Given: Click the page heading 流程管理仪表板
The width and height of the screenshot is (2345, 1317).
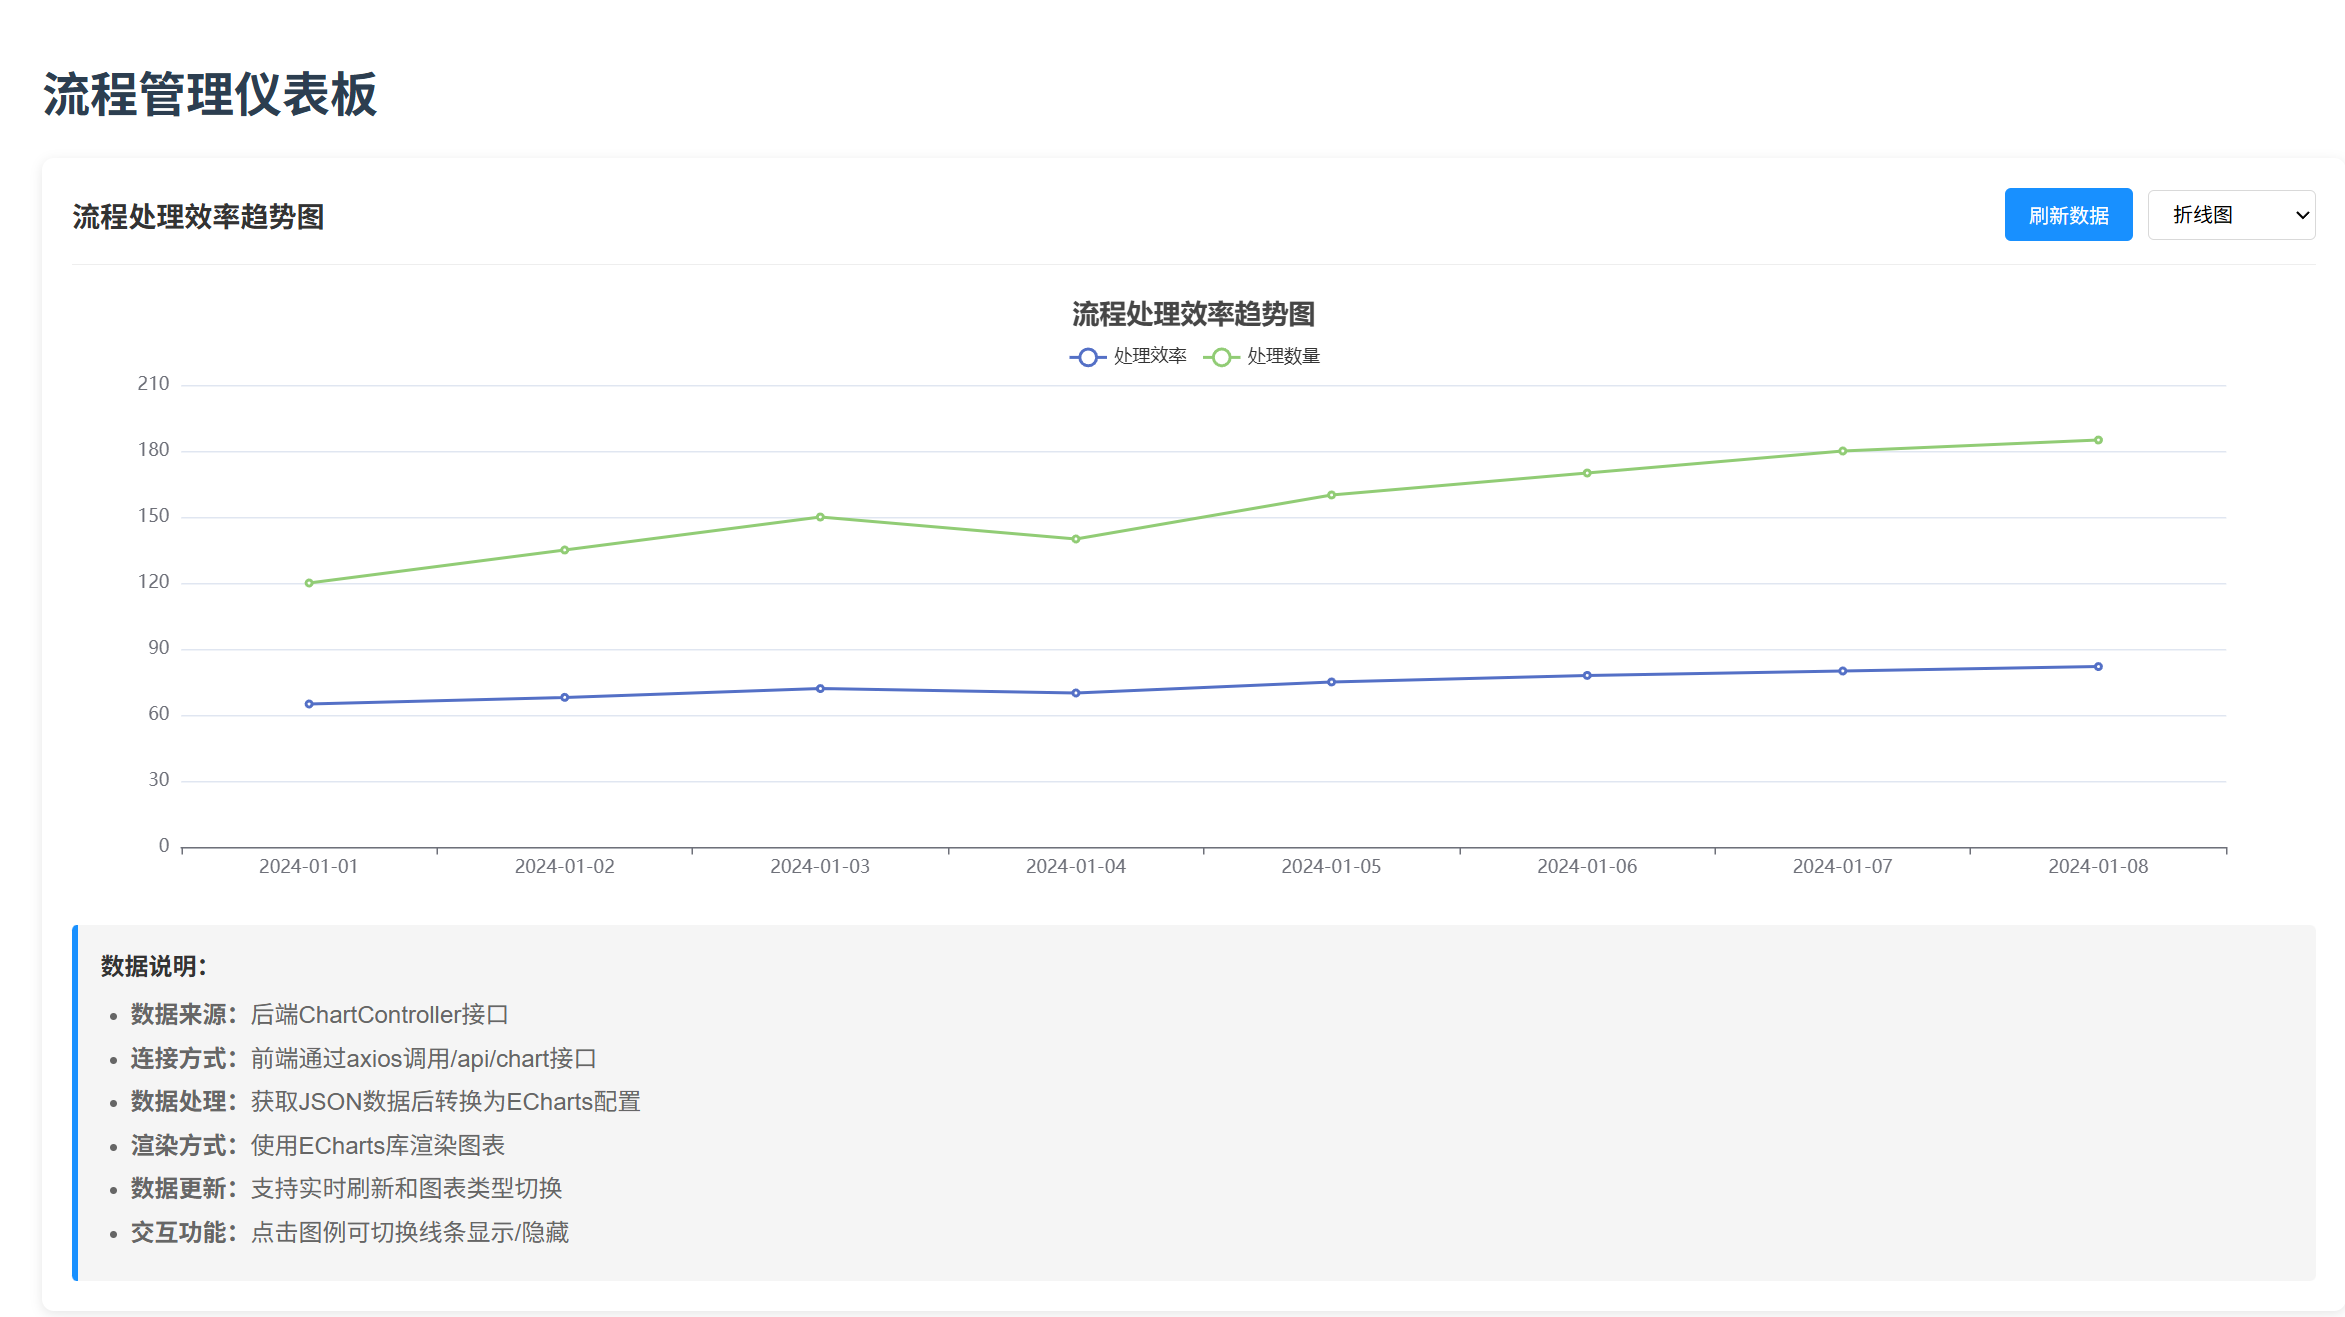Looking at the screenshot, I should tap(210, 95).
